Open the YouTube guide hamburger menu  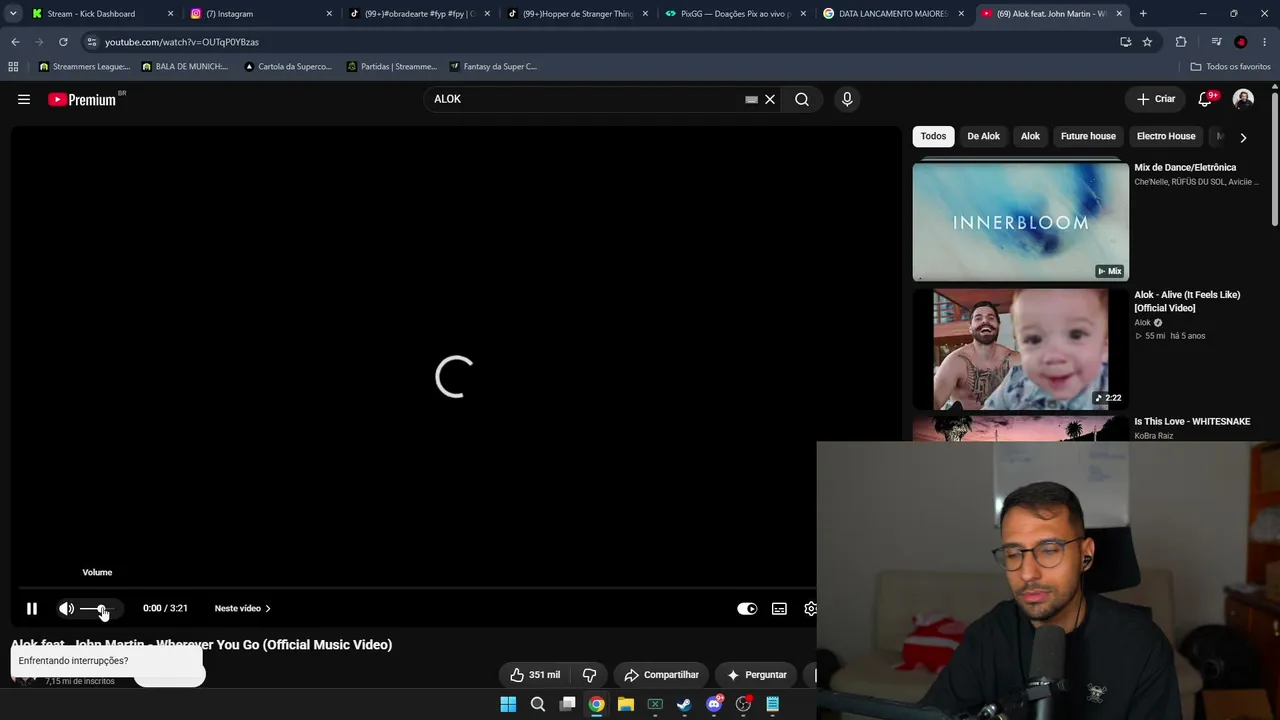(x=24, y=99)
